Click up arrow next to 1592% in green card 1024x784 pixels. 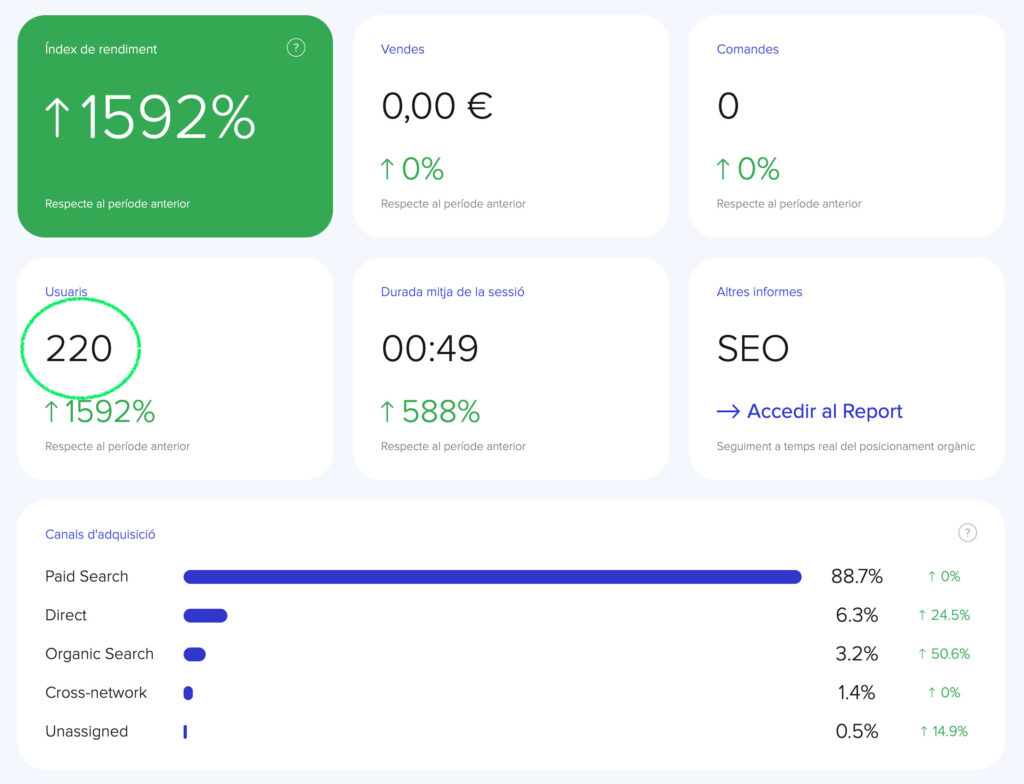[x=58, y=118]
